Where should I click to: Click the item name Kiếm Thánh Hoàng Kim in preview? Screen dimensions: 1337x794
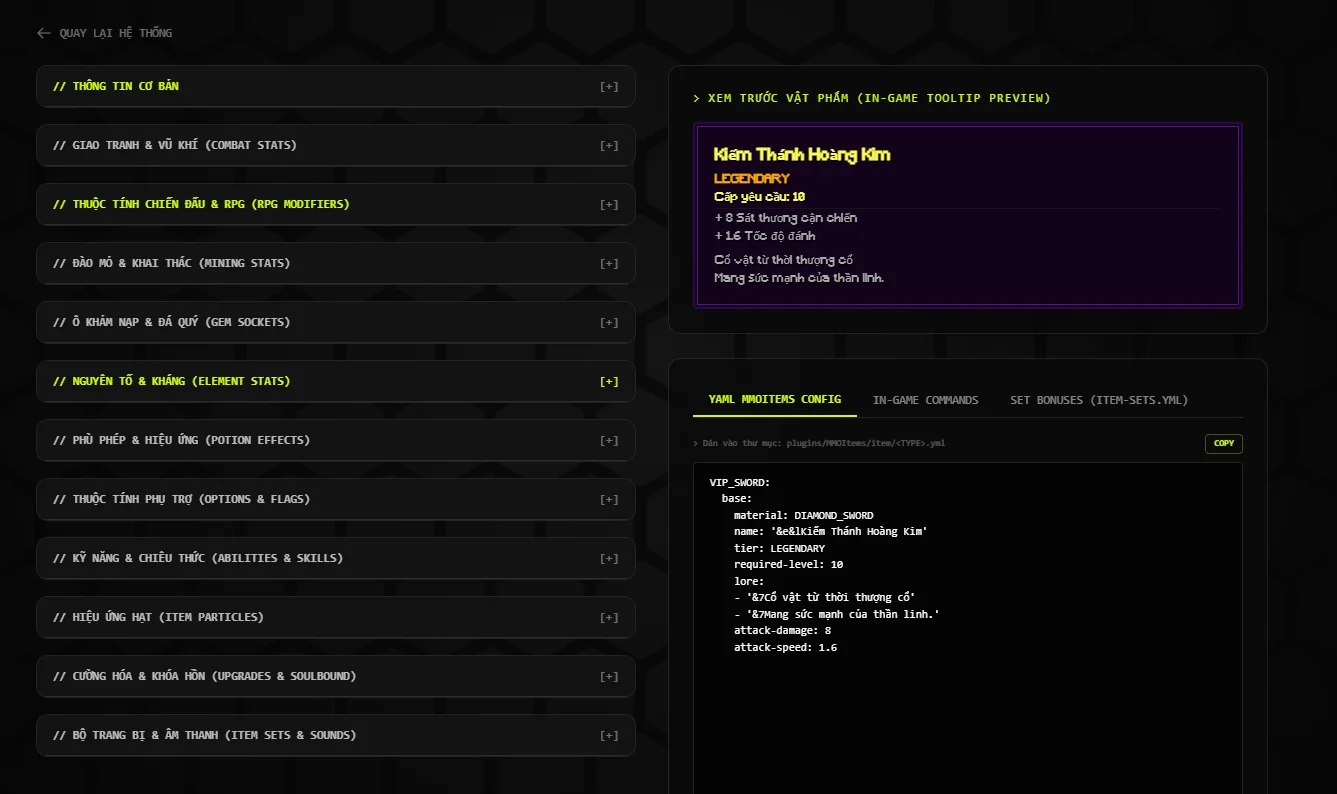pos(802,154)
